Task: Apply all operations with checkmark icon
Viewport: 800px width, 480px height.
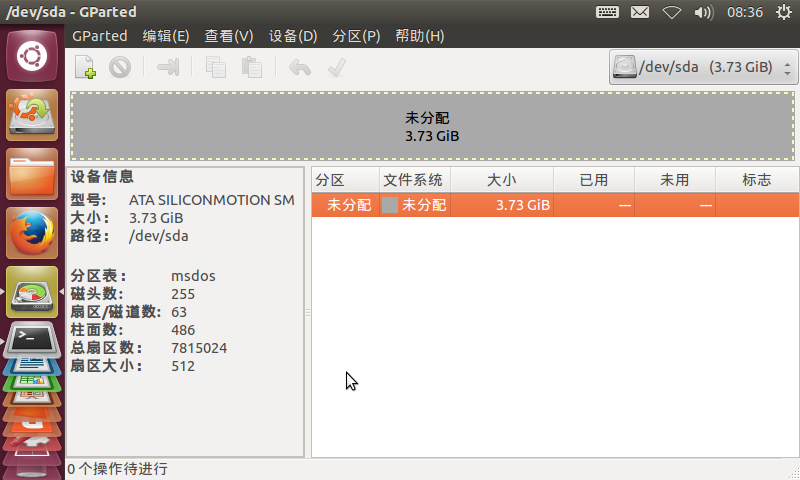Action: click(337, 67)
